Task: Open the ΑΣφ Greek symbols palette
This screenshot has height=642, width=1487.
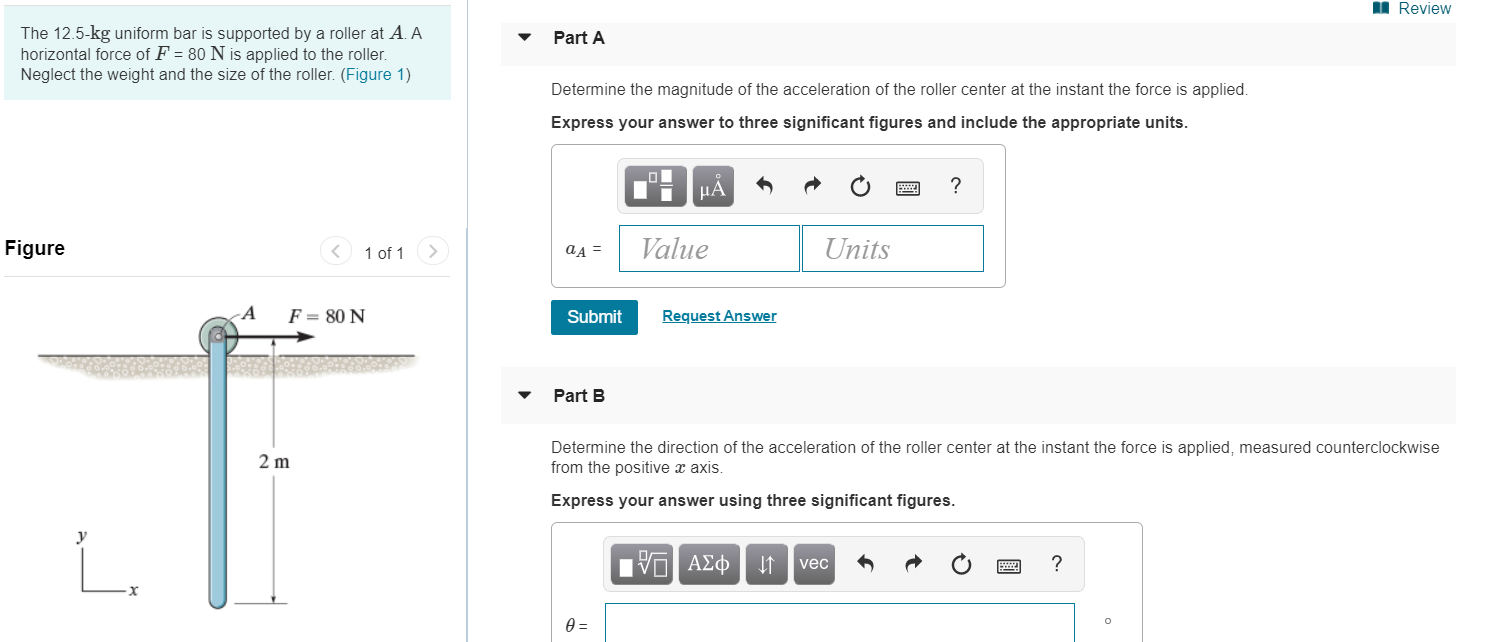Action: coord(709,563)
